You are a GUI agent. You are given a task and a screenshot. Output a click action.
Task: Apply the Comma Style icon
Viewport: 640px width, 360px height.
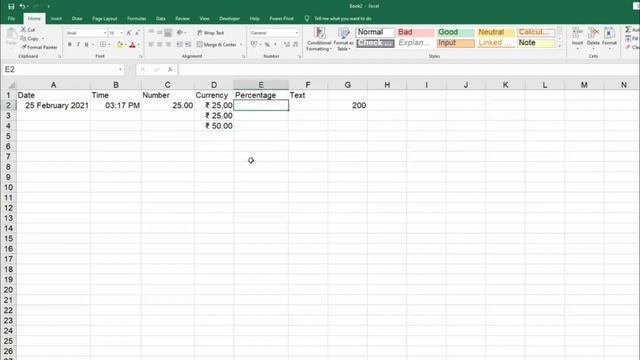pos(275,44)
